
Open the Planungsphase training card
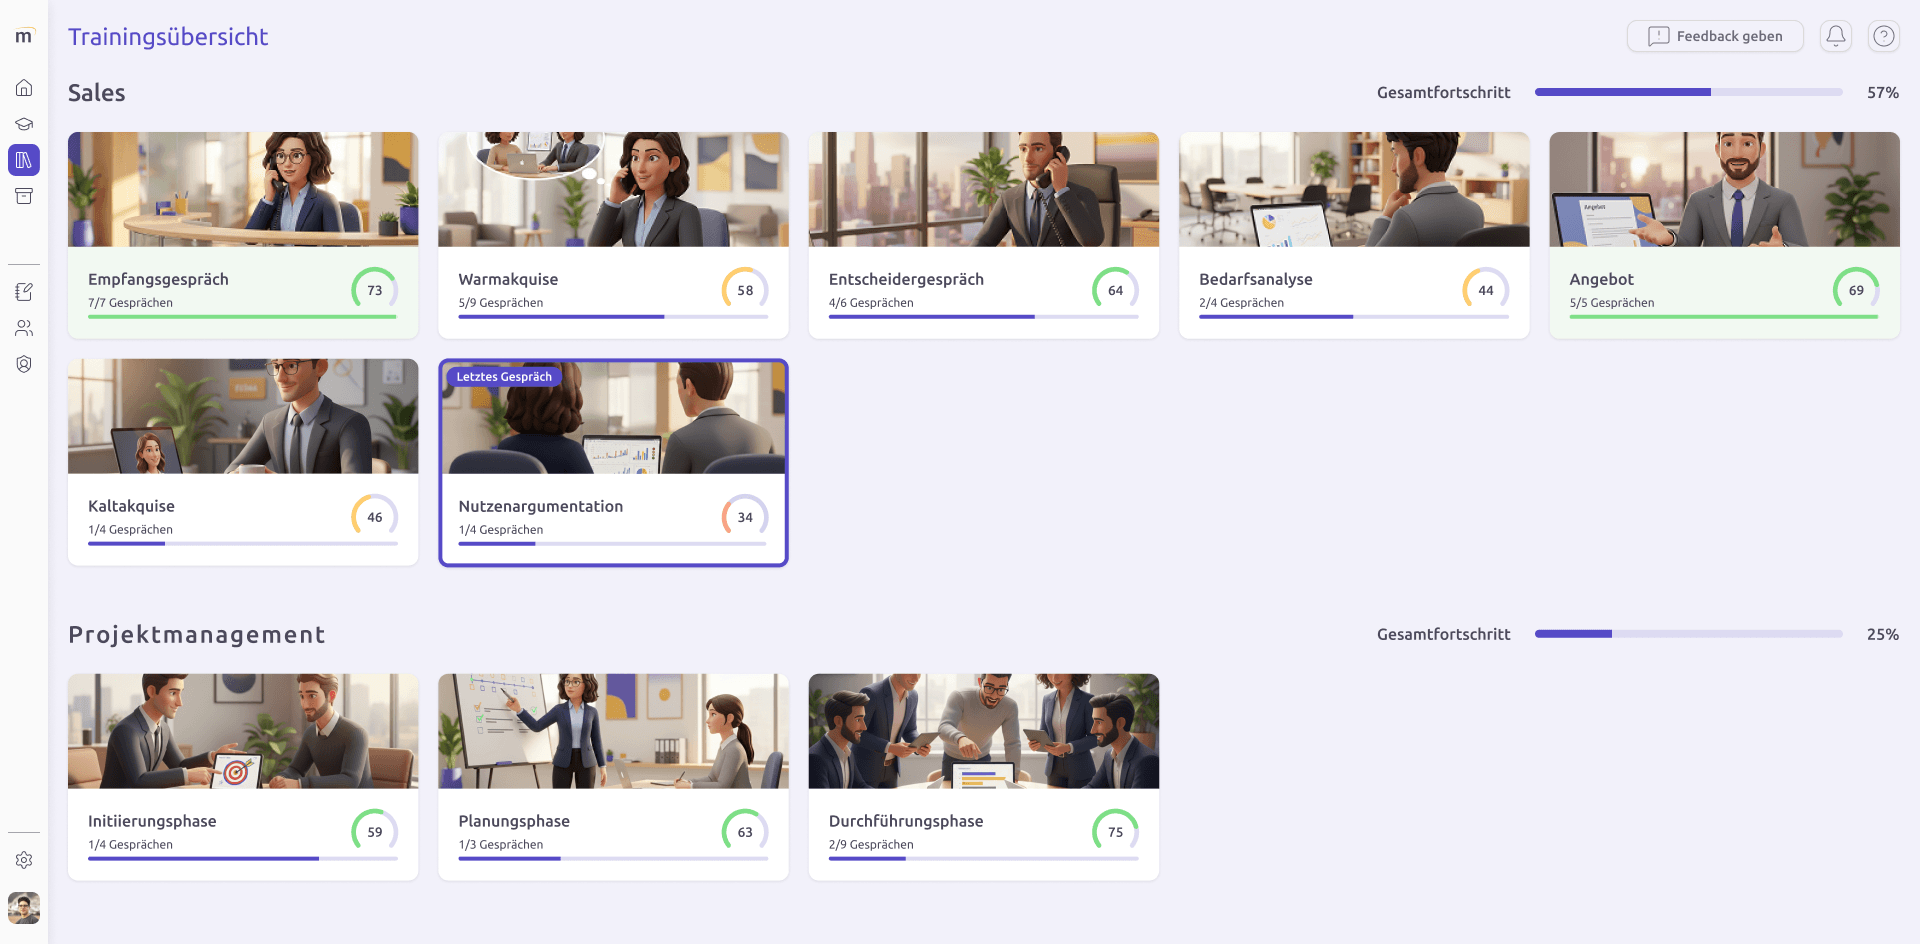(x=613, y=777)
